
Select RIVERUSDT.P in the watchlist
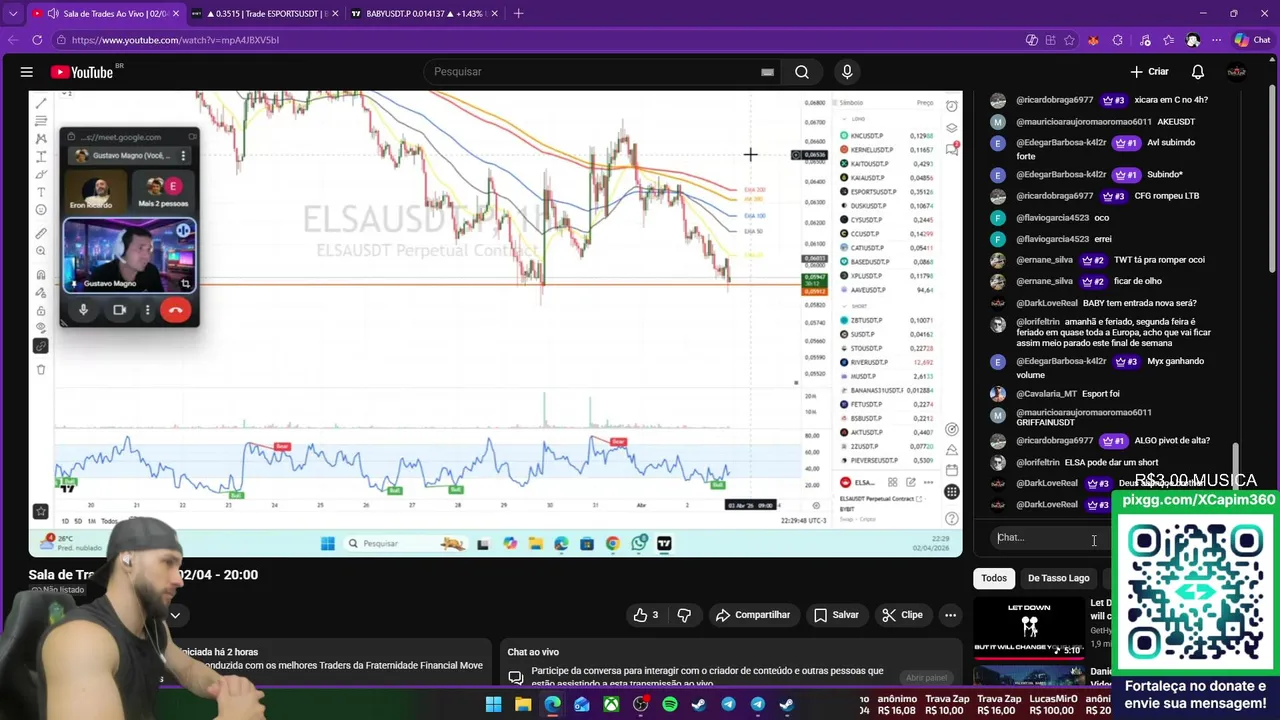[869, 362]
